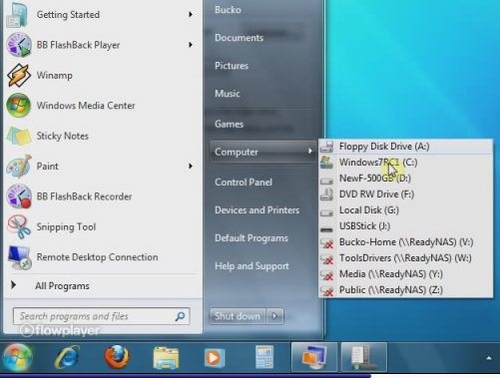Open Internet Explorer from taskbar
Screen dimensions: 500x378
tap(67, 357)
